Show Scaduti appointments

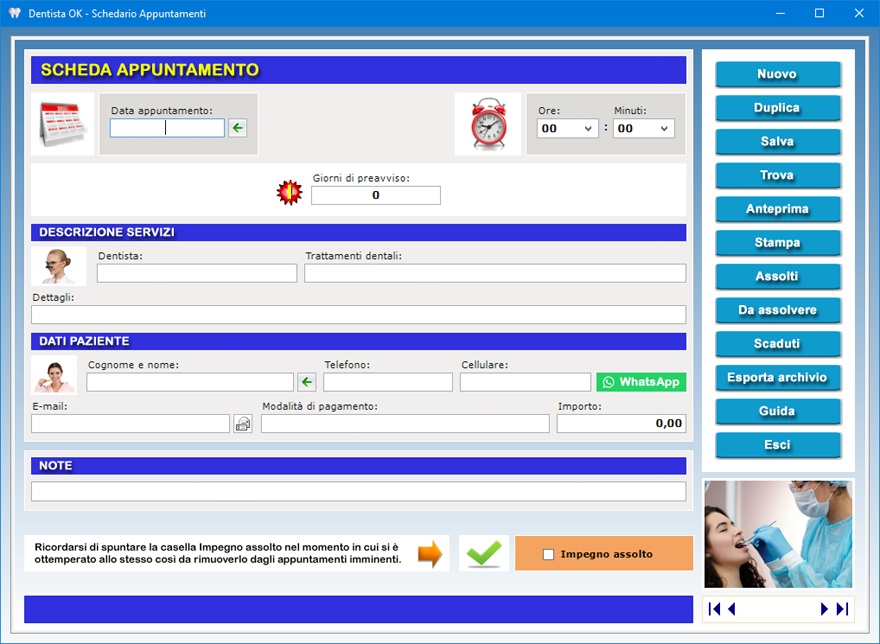[x=778, y=344]
